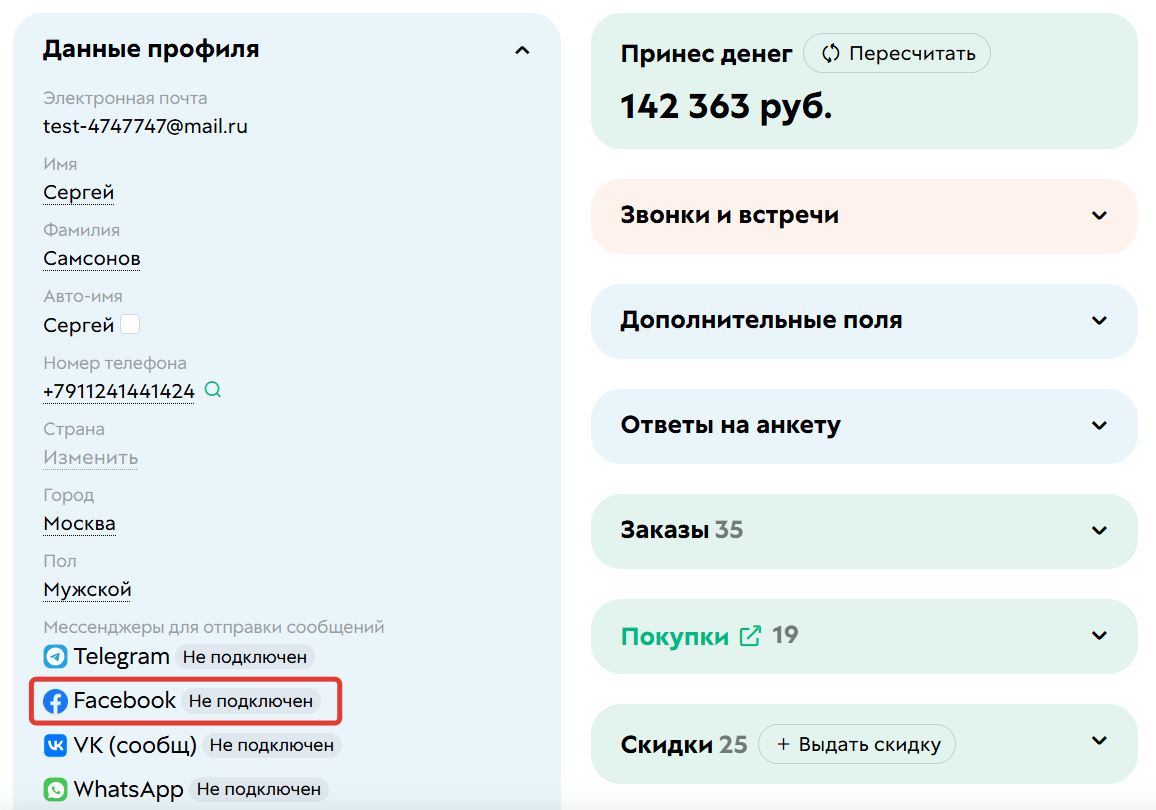Viewport: 1156px width, 810px height.
Task: Toggle the Авто-имя checkbox
Action: point(130,323)
